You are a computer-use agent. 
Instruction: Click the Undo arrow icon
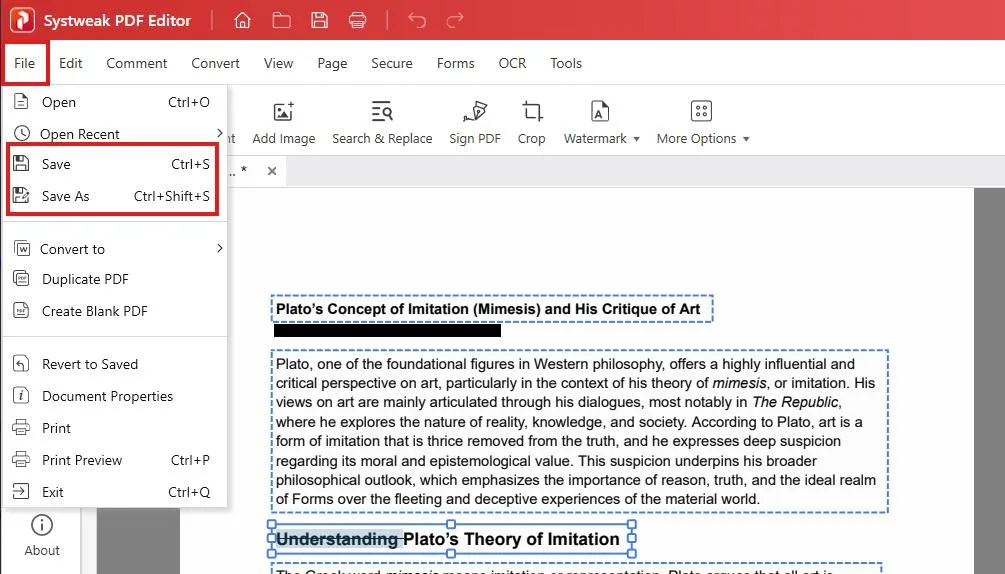[x=417, y=20]
